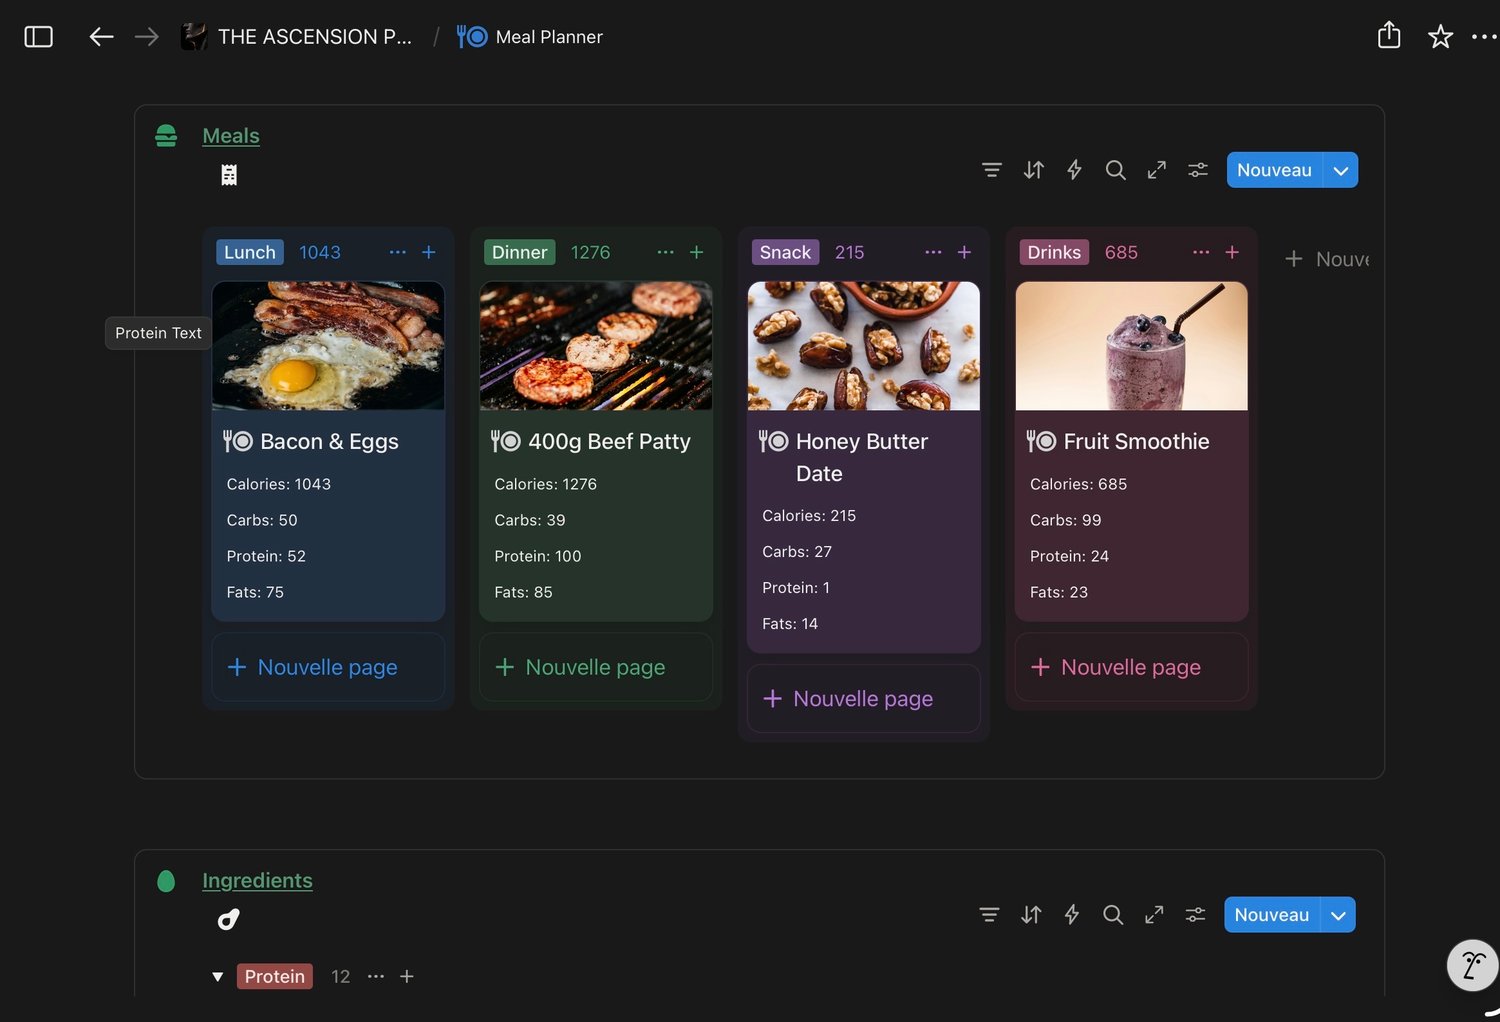Click Fats: 14 on Honey Butter Date
The height and width of the screenshot is (1022, 1500).
pyautogui.click(x=790, y=624)
